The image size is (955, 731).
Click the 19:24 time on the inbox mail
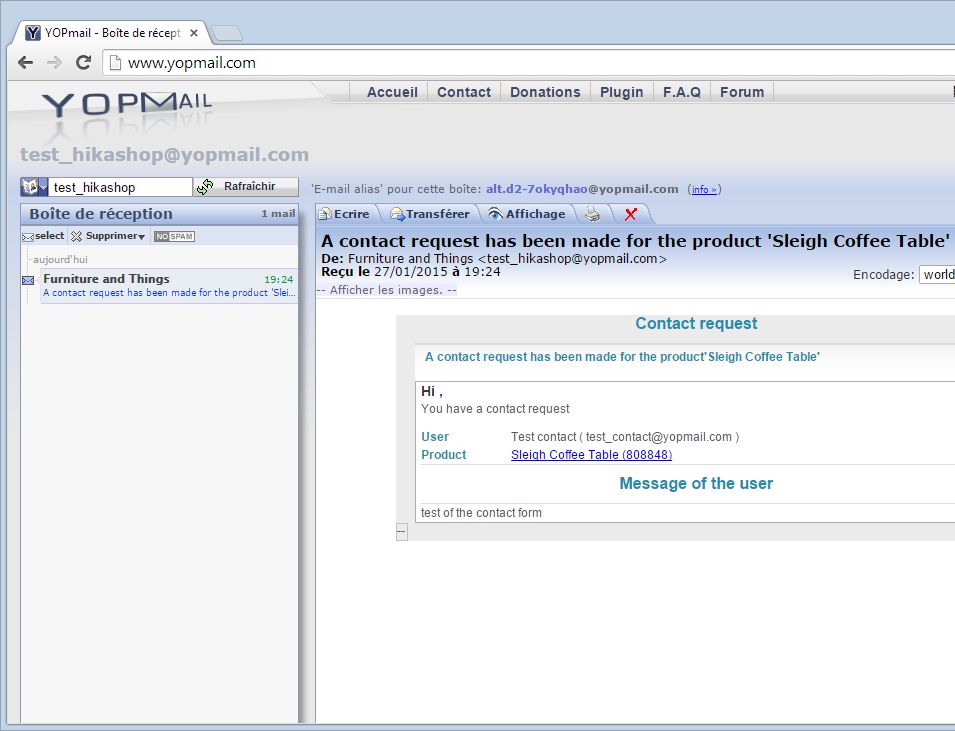pos(278,280)
